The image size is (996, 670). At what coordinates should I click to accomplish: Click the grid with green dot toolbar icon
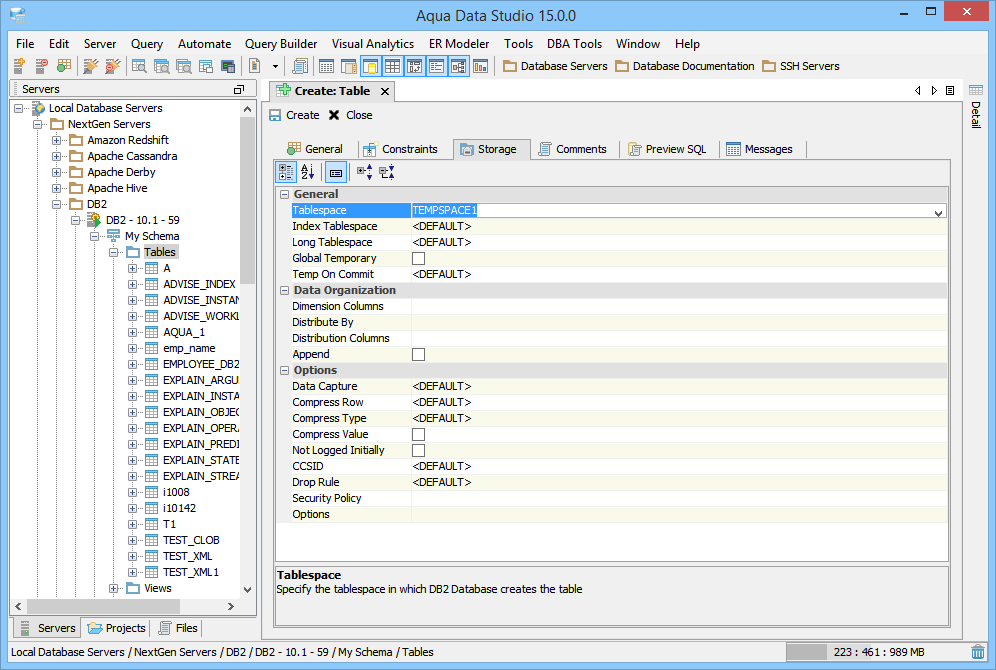click(64, 66)
